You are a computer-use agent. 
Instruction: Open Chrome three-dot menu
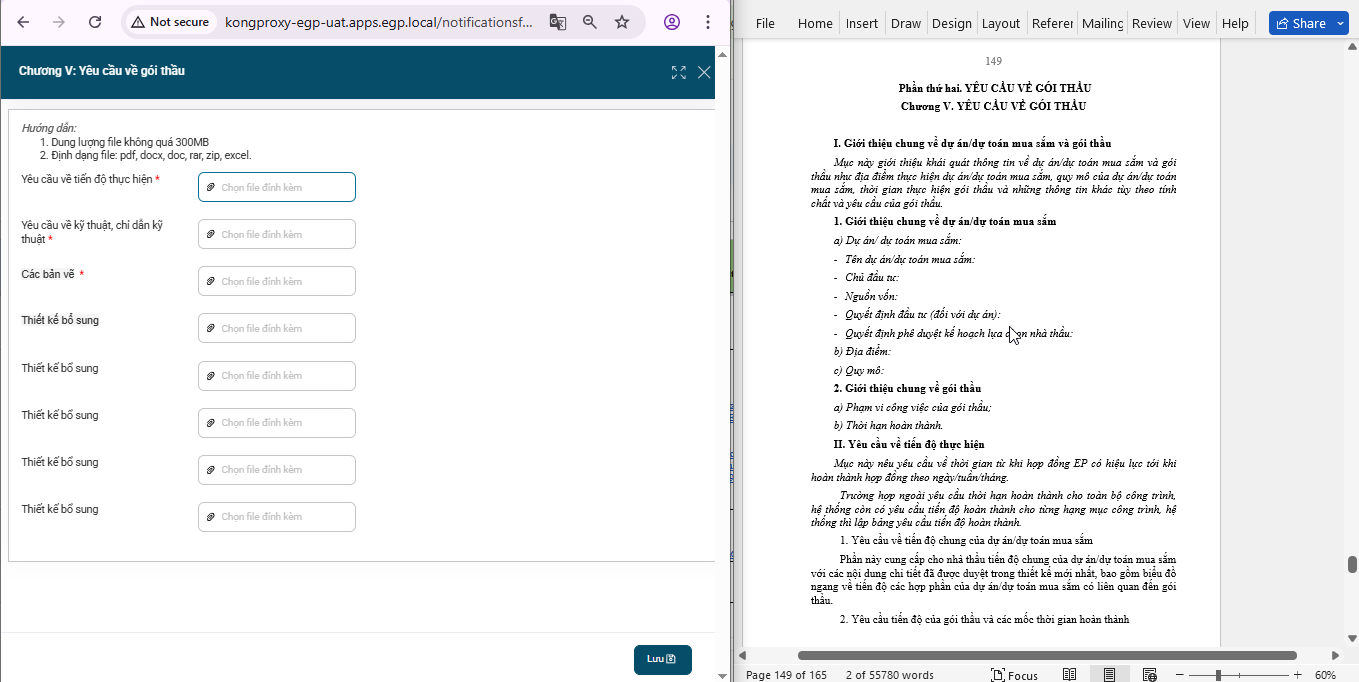pos(708,22)
